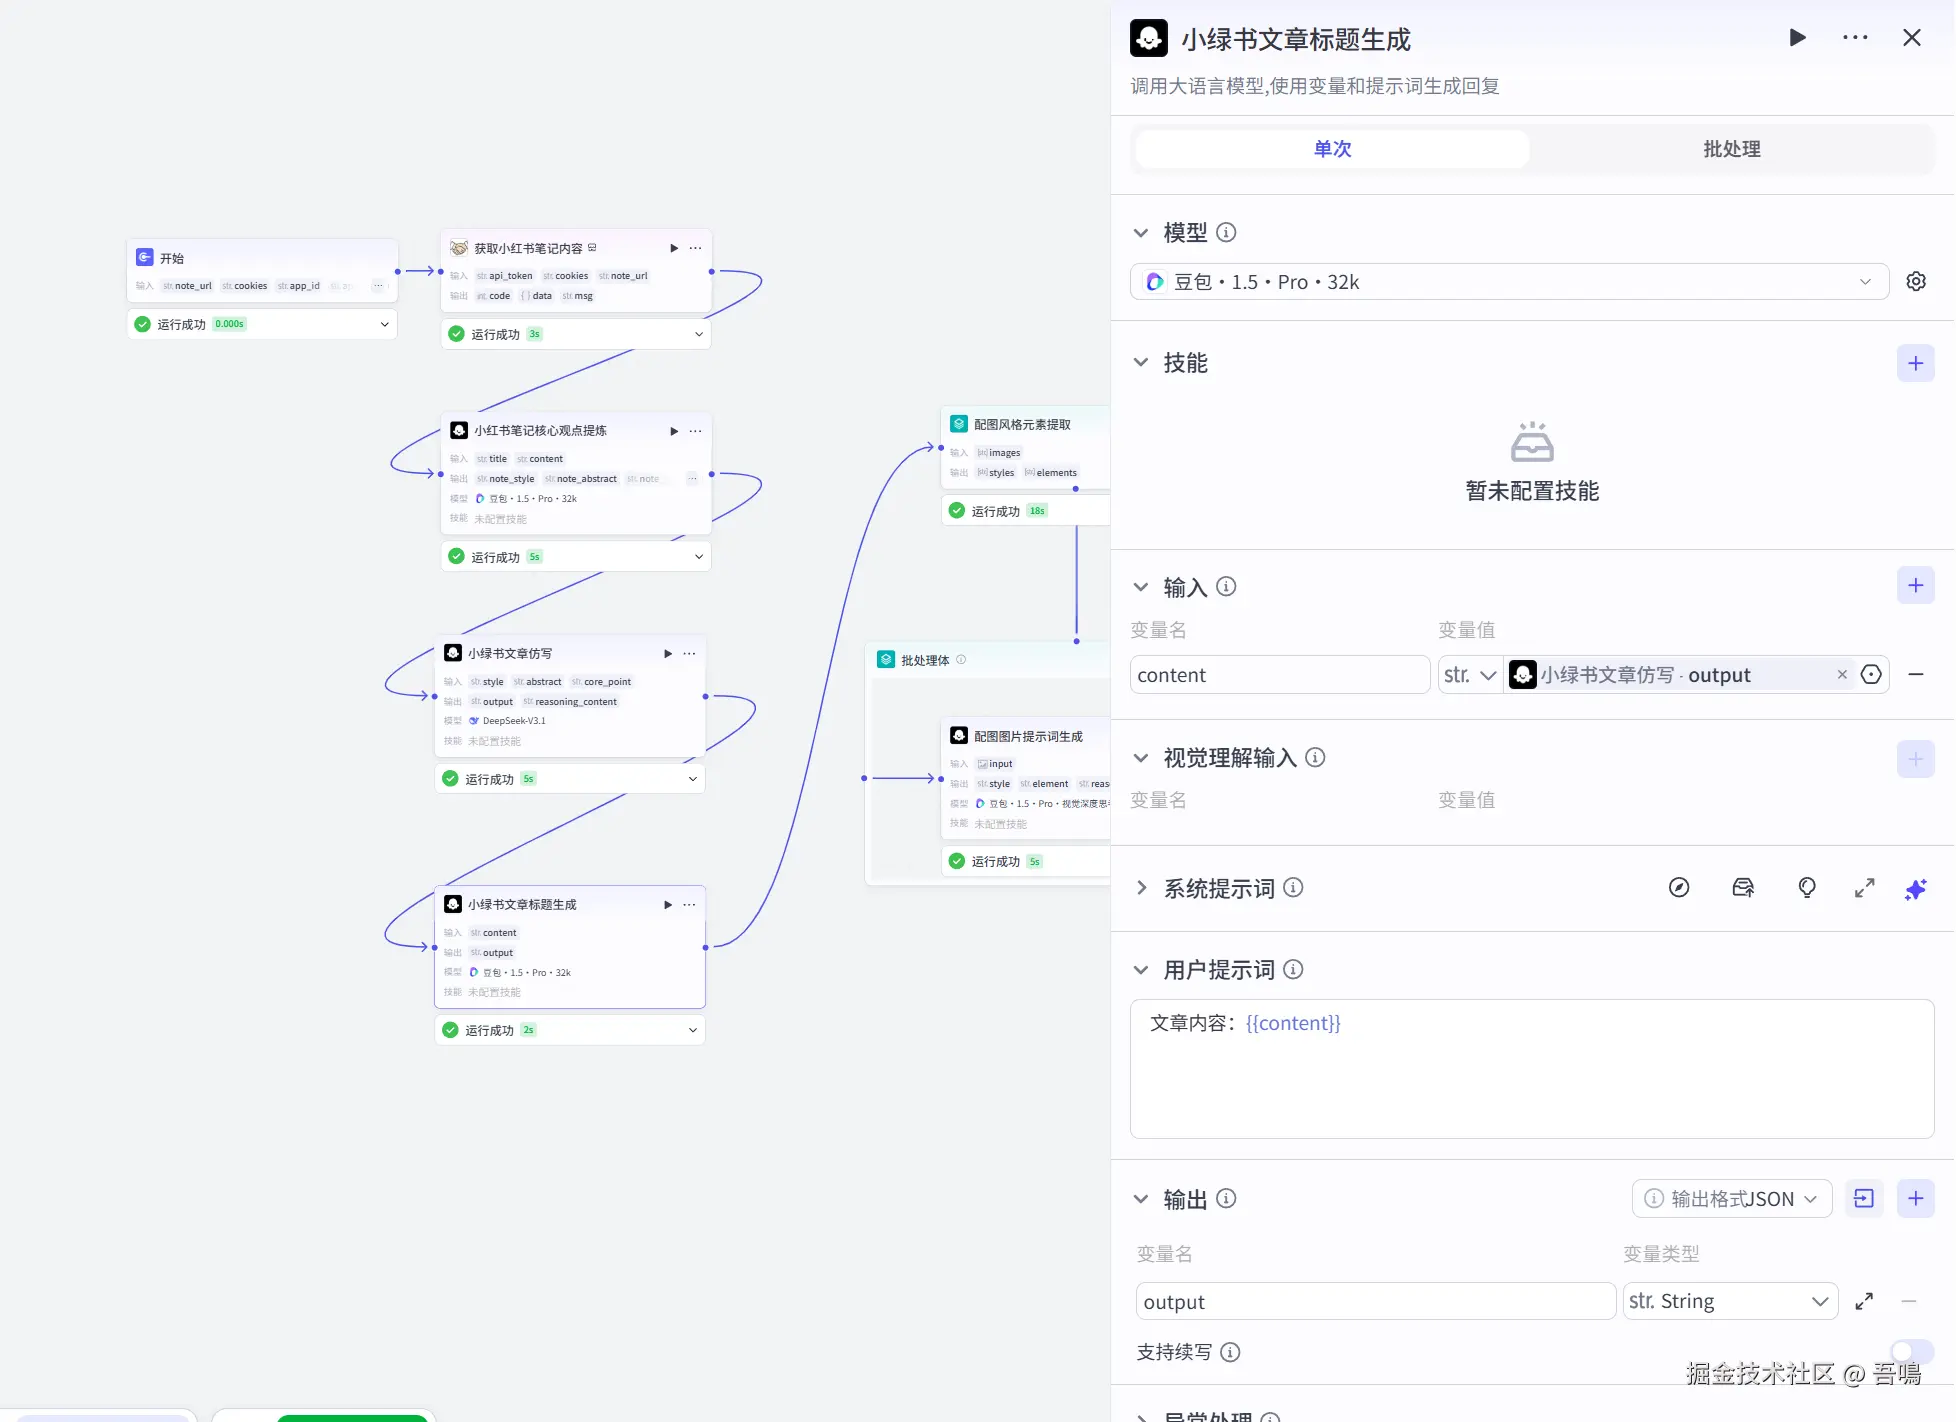The width and height of the screenshot is (1956, 1422).
Task: Run the 小绿书文章标题生成 node with play icon
Action: [1797, 38]
